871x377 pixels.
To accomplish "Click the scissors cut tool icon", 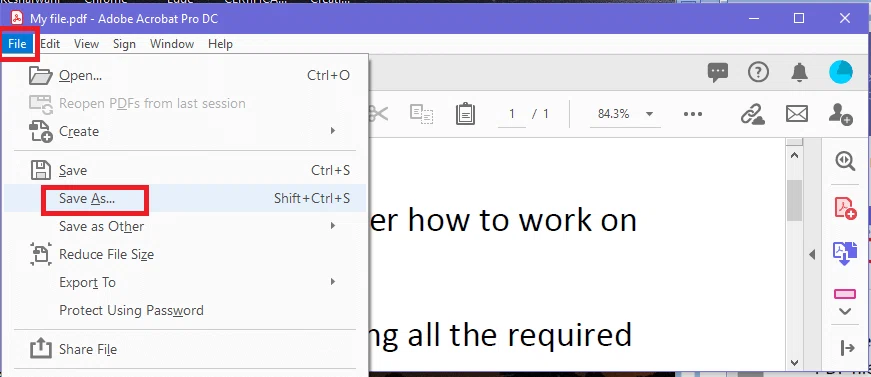I will click(378, 114).
